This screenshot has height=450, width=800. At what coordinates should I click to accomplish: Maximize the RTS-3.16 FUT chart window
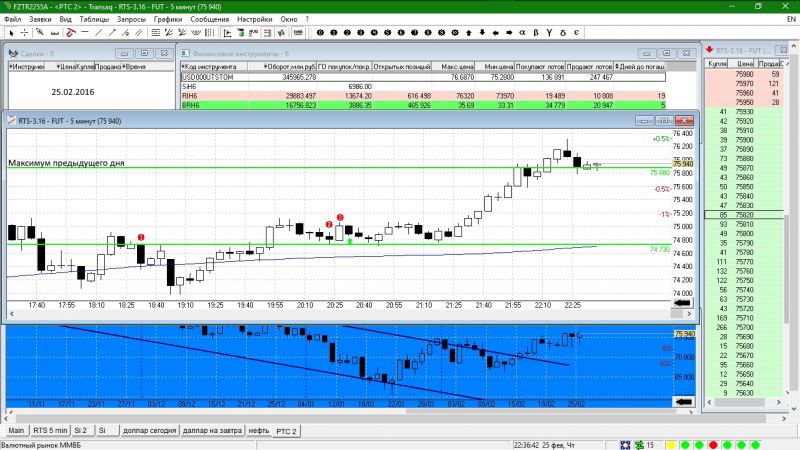[664, 120]
